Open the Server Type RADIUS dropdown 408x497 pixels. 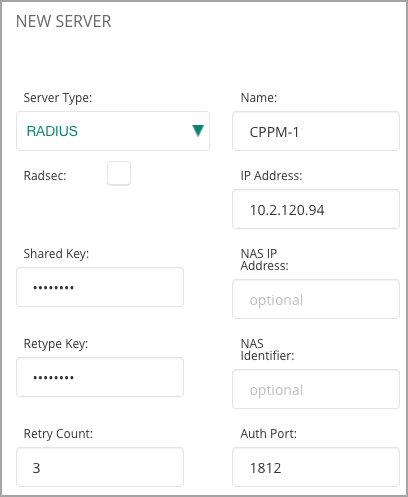(x=113, y=131)
